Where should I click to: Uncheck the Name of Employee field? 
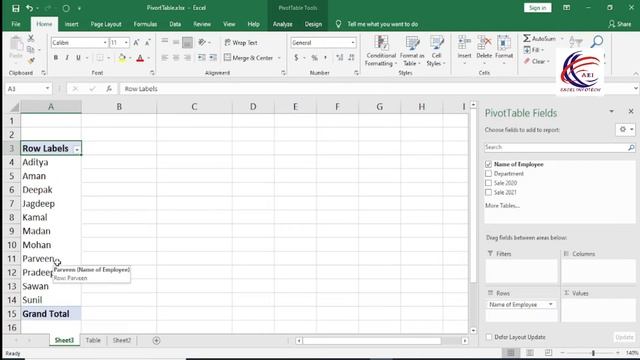click(488, 164)
